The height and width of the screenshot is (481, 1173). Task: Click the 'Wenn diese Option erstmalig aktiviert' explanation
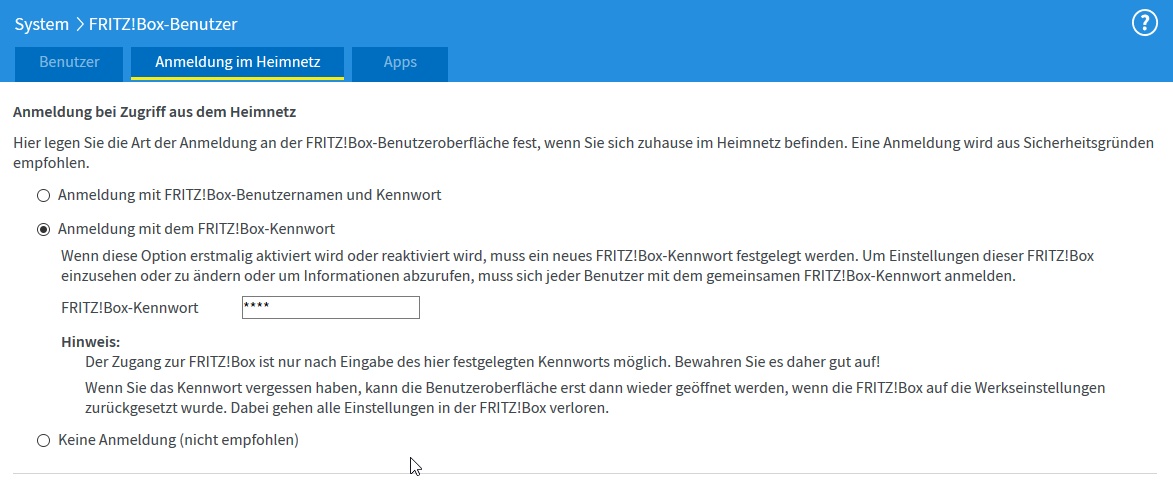578,266
